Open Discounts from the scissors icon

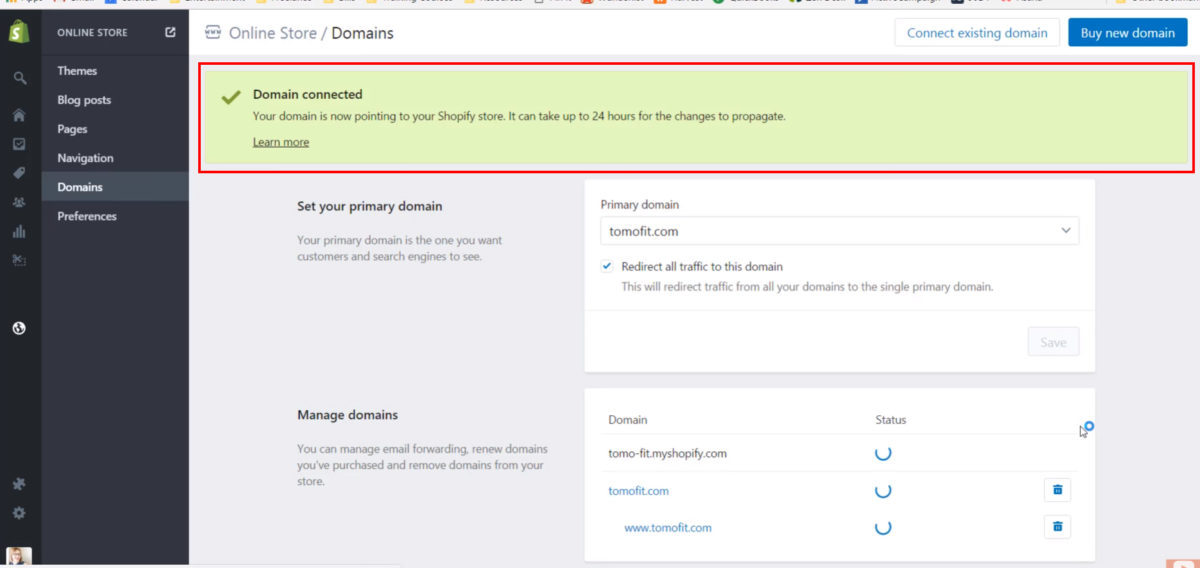click(19, 260)
